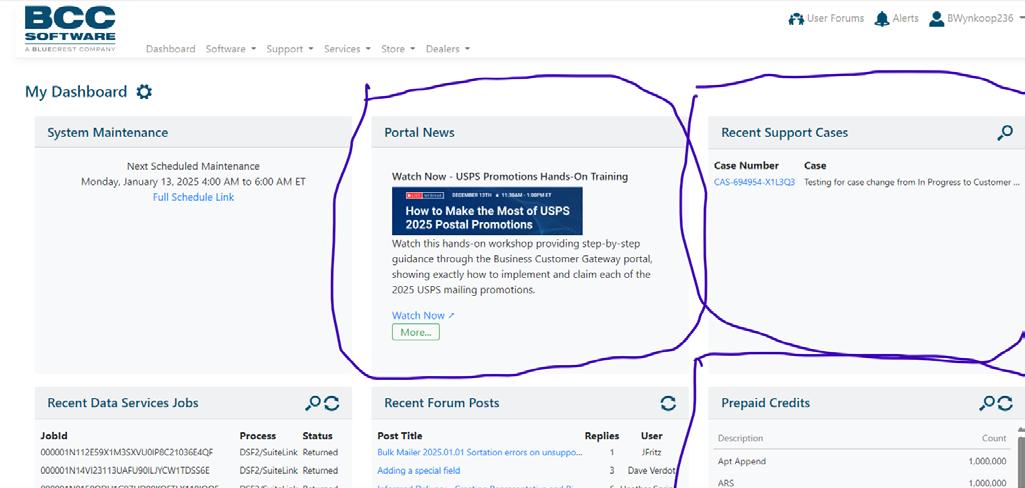This screenshot has width=1025, height=488.
Task: Refresh the Recent Data Services Jobs panel
Action: coord(331,403)
